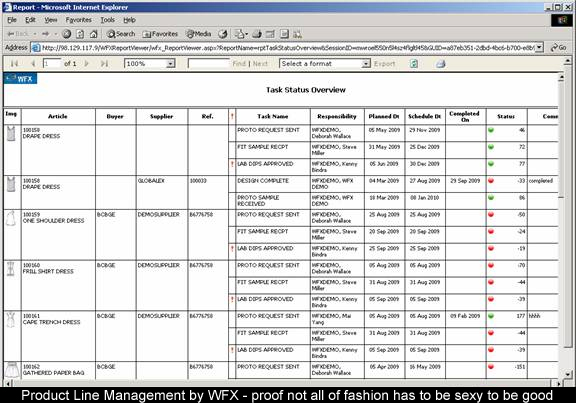Screen dimensions: 576x403
Task: Open the History icon next to Media
Action: coord(223,34)
